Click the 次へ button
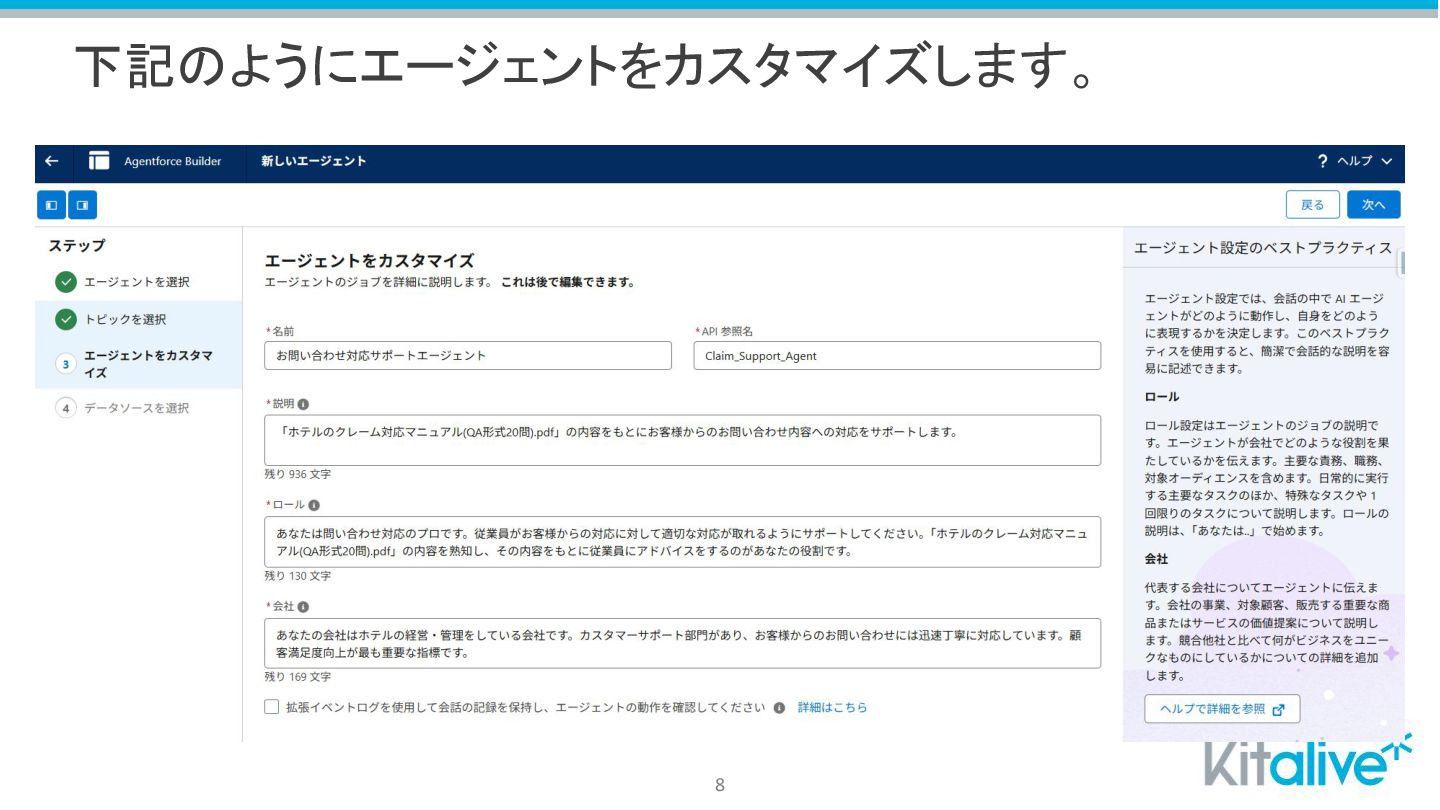Viewport: 1440px width, 810px height. click(1374, 205)
